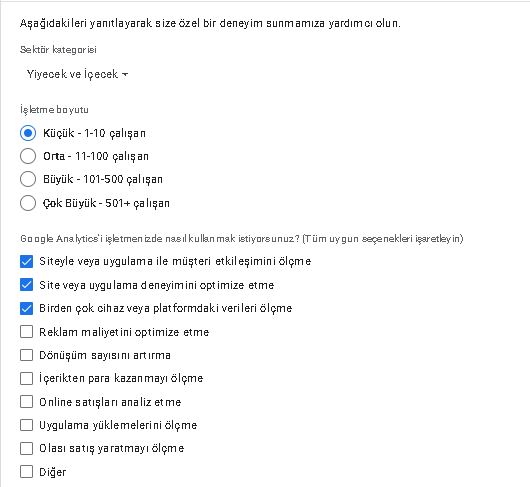Click the Online satışları analiz etme label
Image resolution: width=530 pixels, height=487 pixels.
point(110,402)
